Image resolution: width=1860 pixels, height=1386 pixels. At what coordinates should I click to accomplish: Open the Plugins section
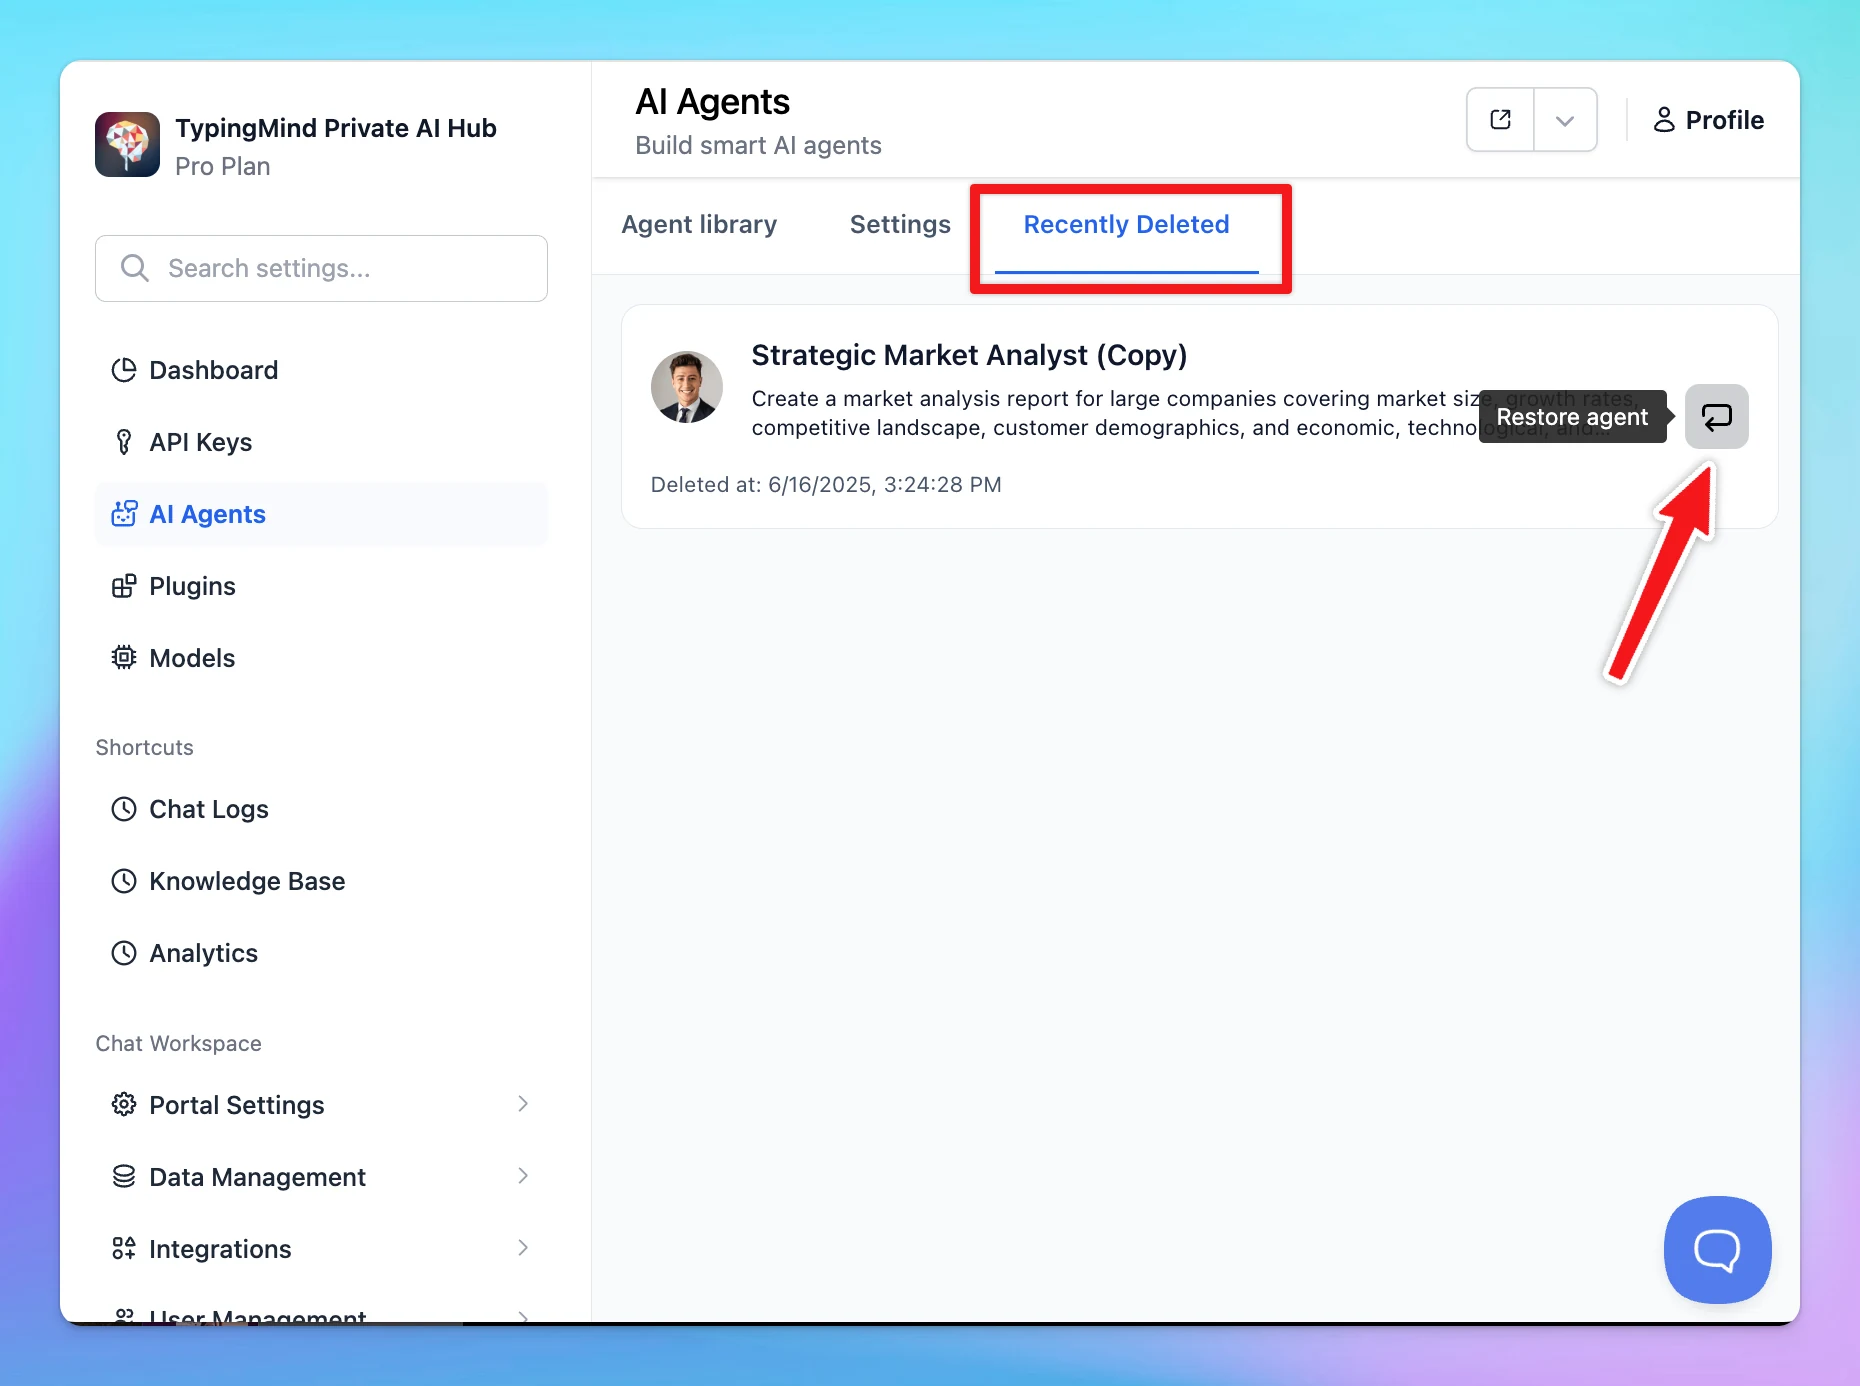[320, 586]
